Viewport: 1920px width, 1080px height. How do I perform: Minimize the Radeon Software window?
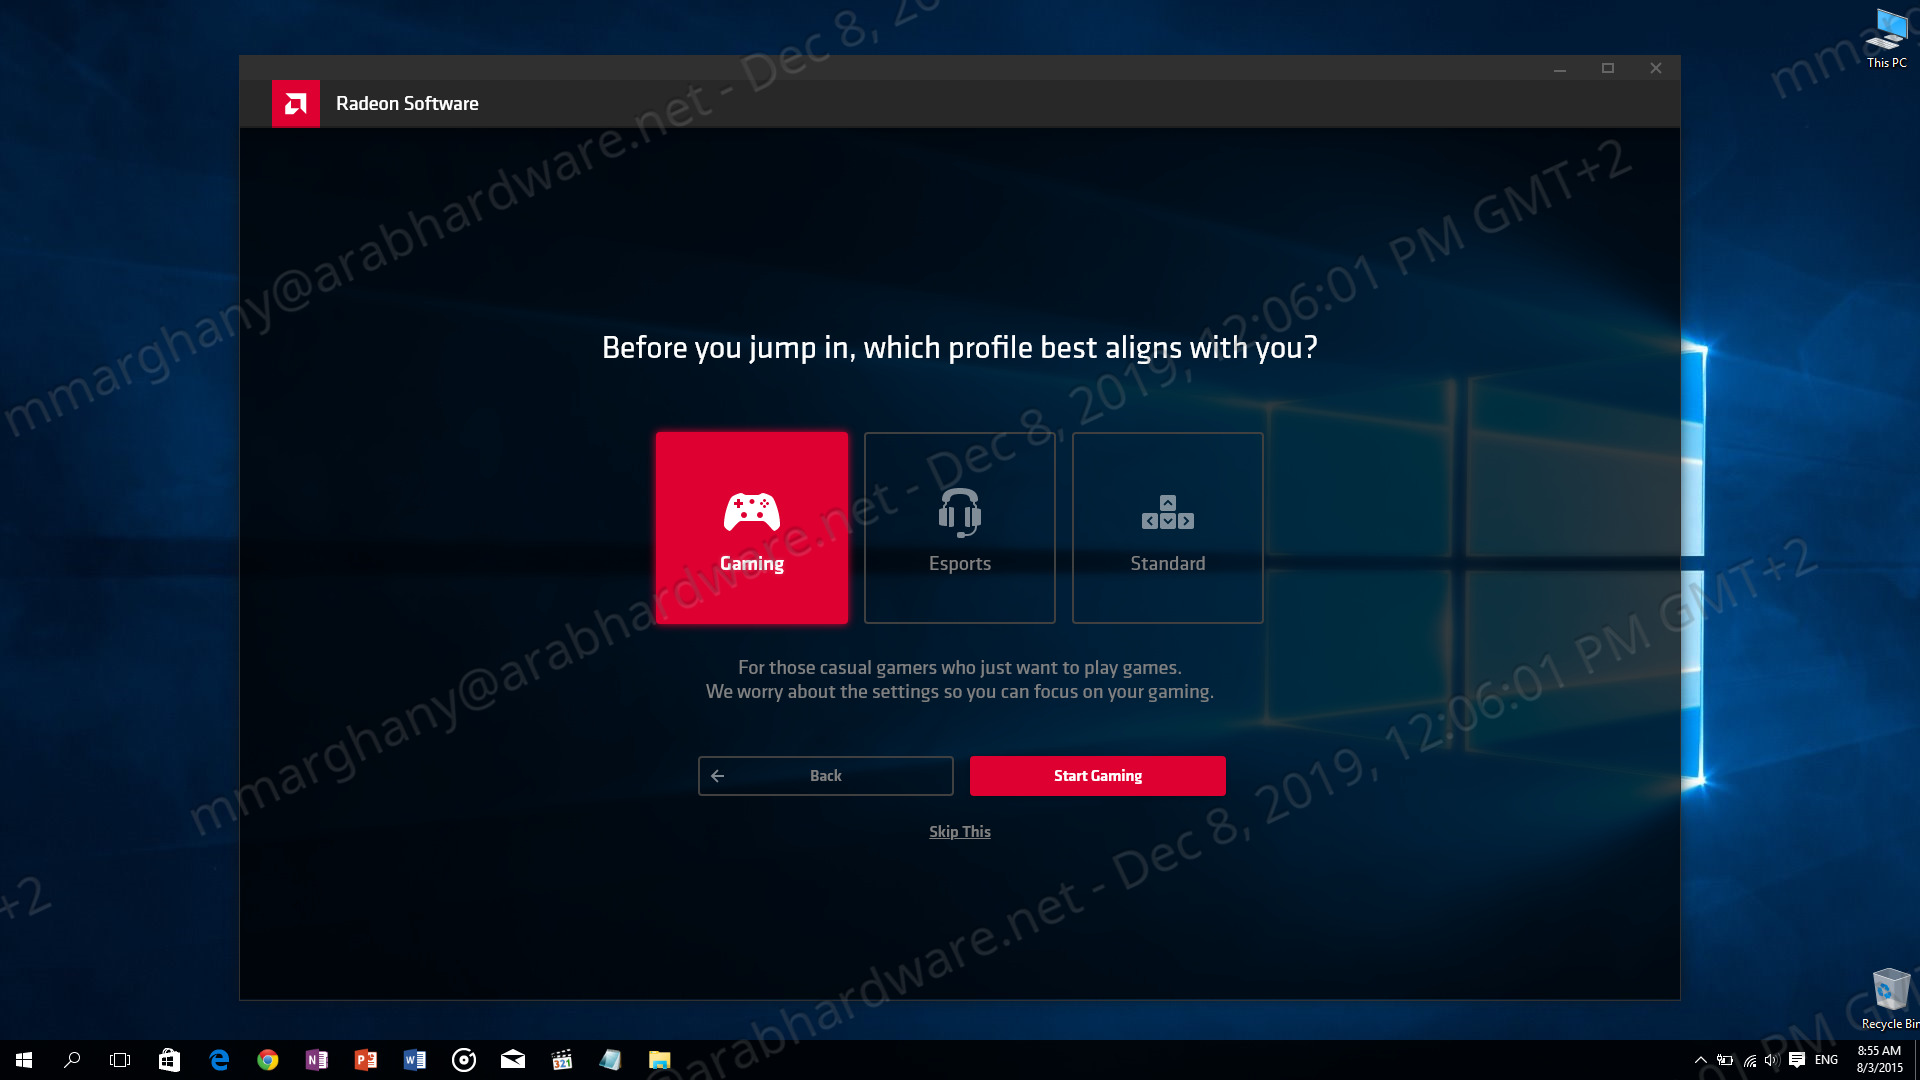tap(1559, 68)
